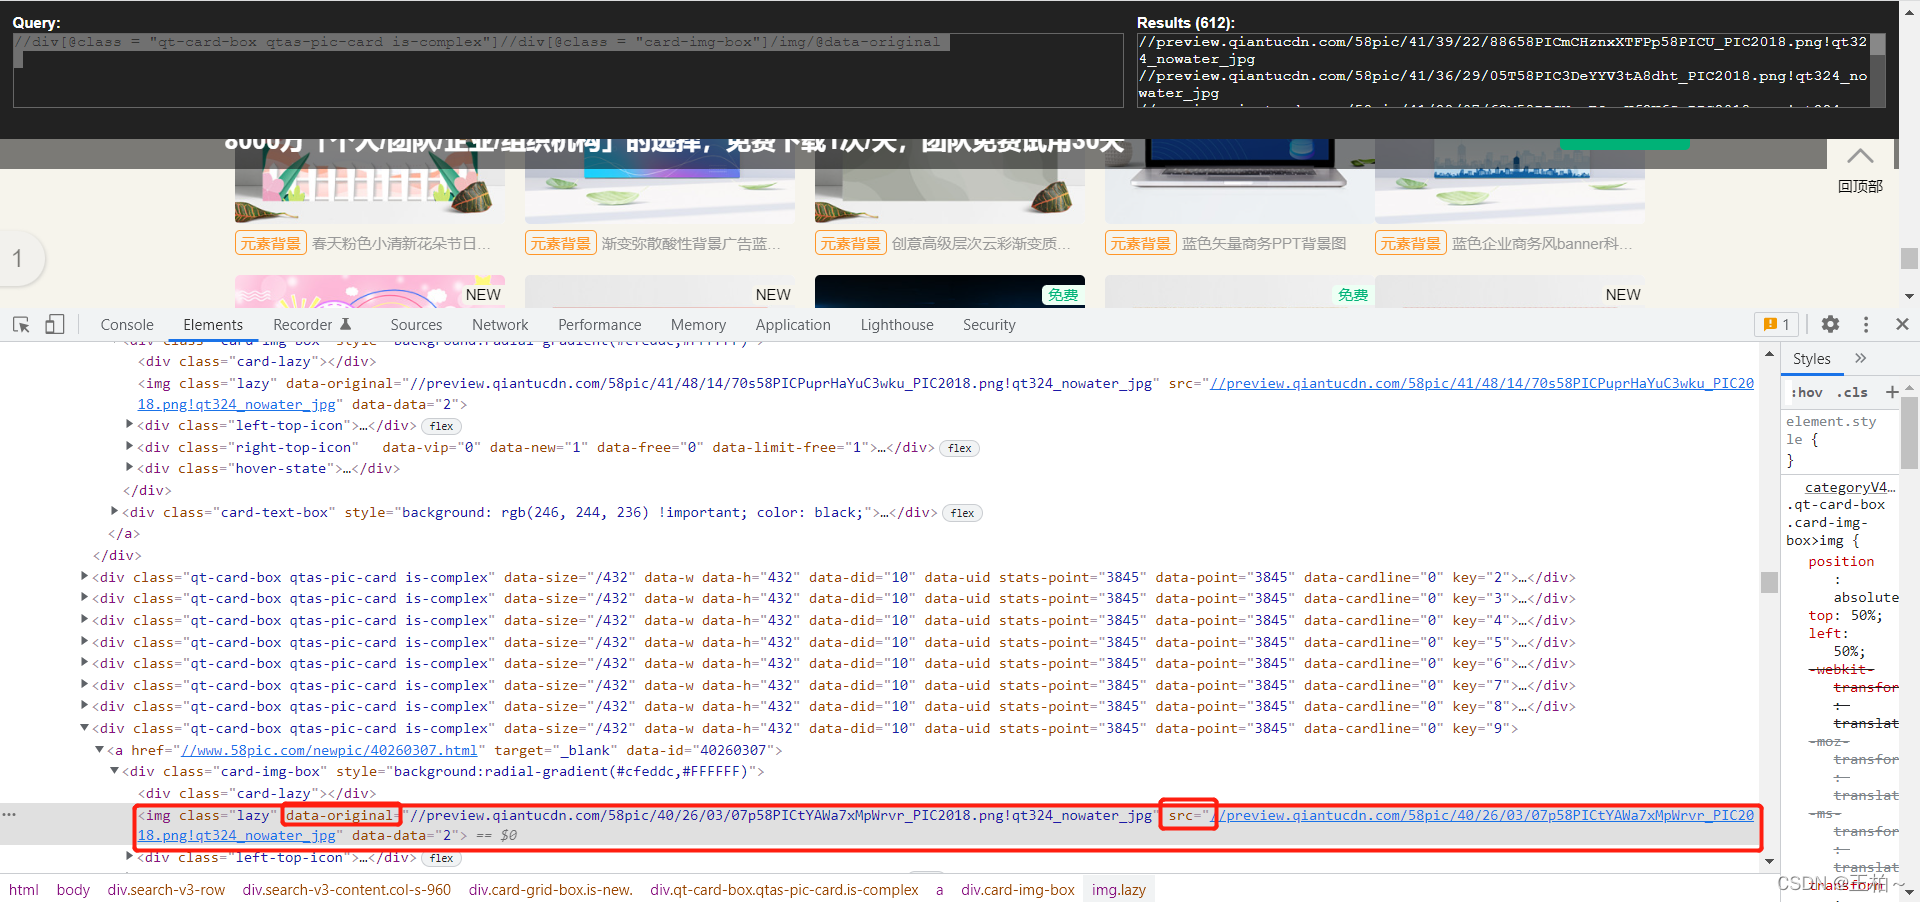The height and width of the screenshot is (902, 1920).
Task: Click the 渐变弥散酸性背景广告蓝 card title
Action: point(691,243)
